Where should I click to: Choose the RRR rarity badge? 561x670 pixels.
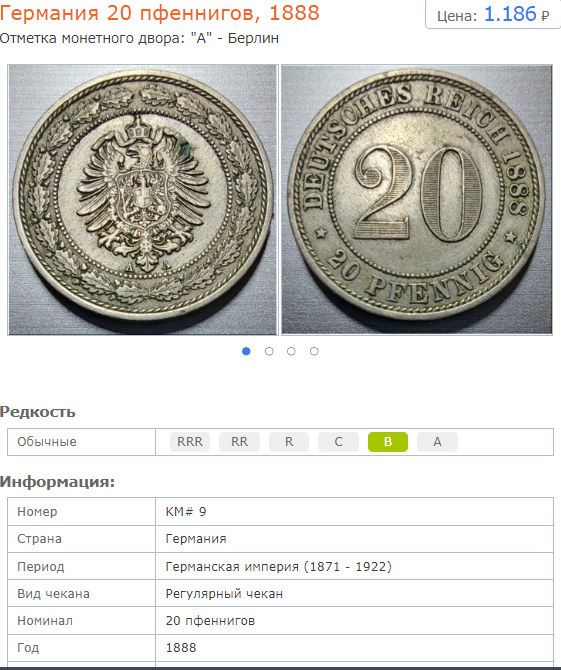(x=190, y=442)
